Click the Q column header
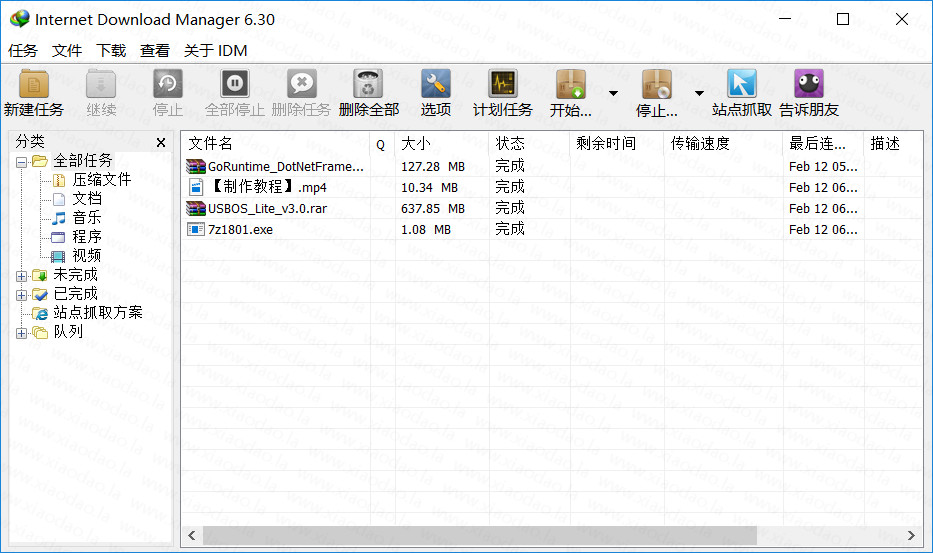 [382, 143]
